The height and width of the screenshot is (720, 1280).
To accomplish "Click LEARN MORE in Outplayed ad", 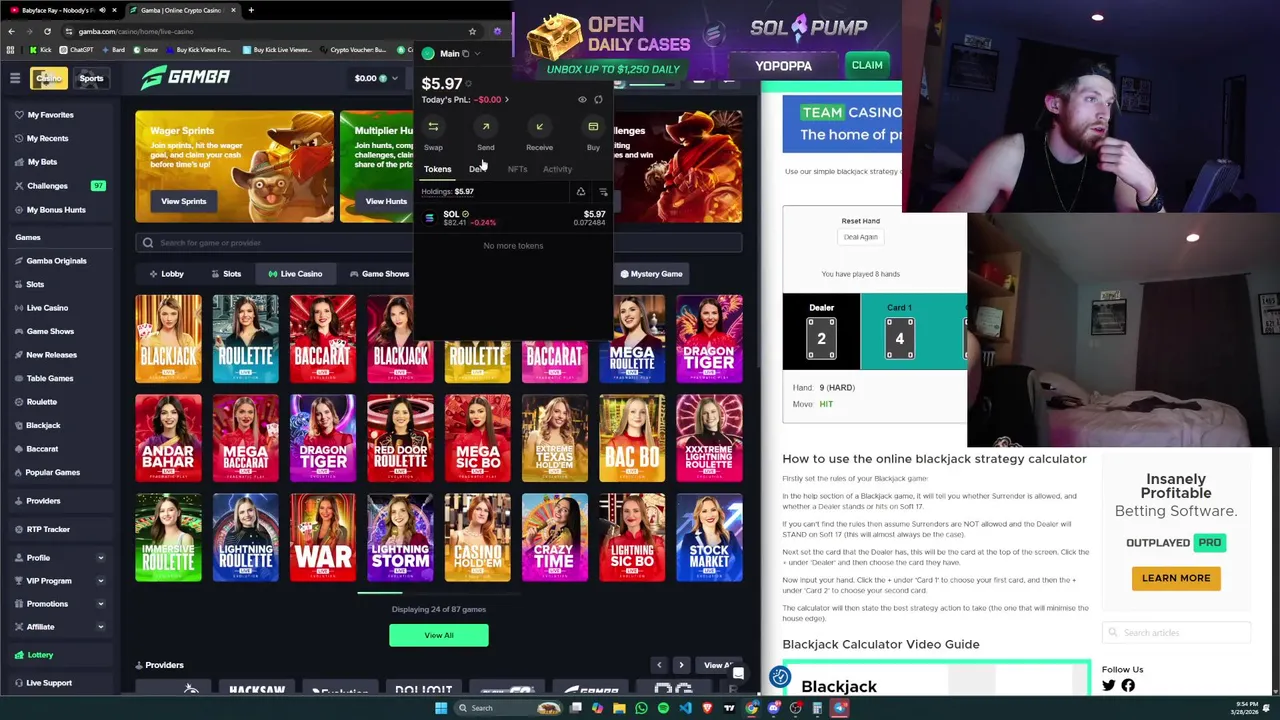I will coord(1176,578).
